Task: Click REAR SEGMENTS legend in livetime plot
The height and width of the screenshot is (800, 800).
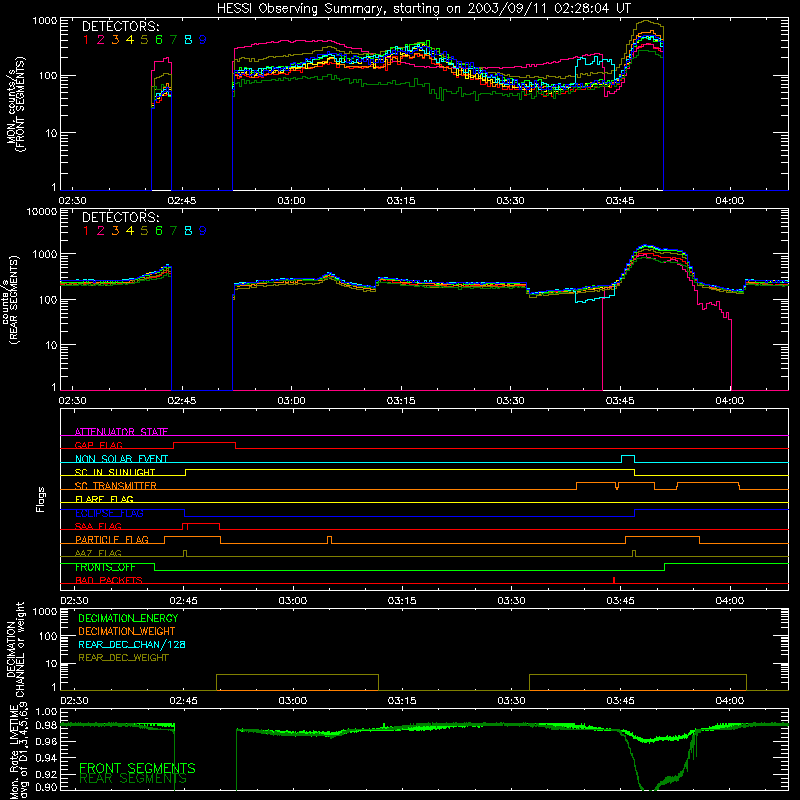Action: pos(133,779)
